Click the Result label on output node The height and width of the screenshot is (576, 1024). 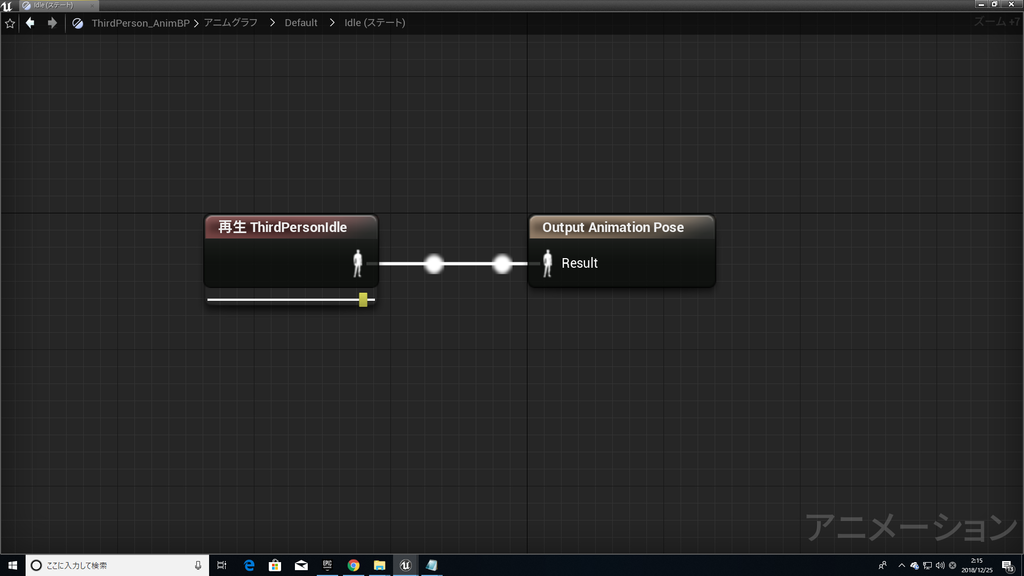[579, 263]
